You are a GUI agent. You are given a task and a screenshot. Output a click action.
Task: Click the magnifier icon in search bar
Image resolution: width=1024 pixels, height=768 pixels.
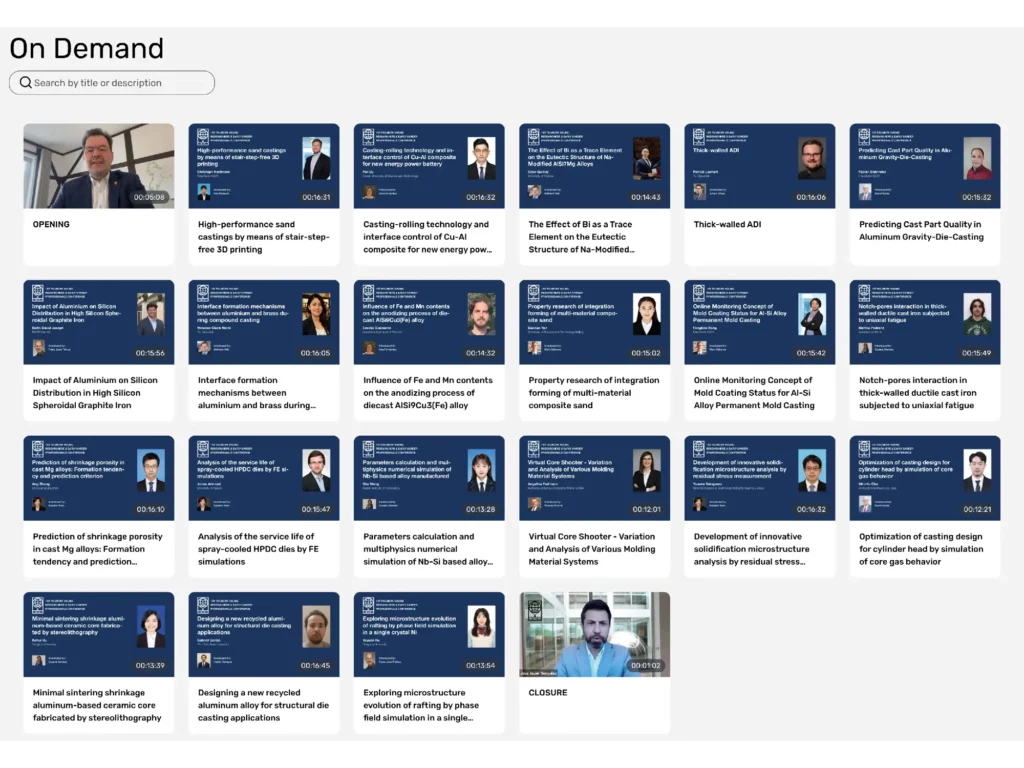pos(26,83)
